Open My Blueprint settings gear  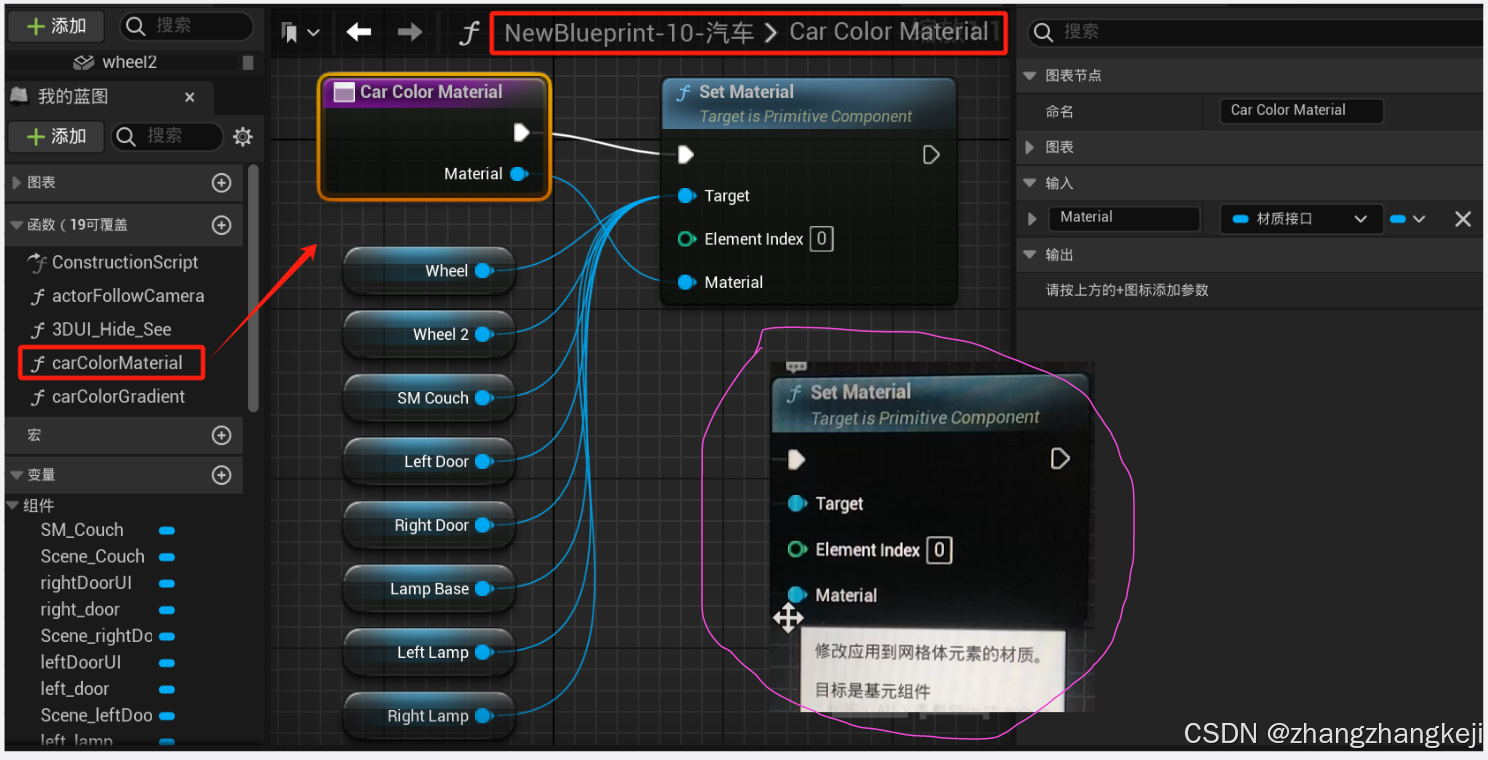tap(242, 137)
